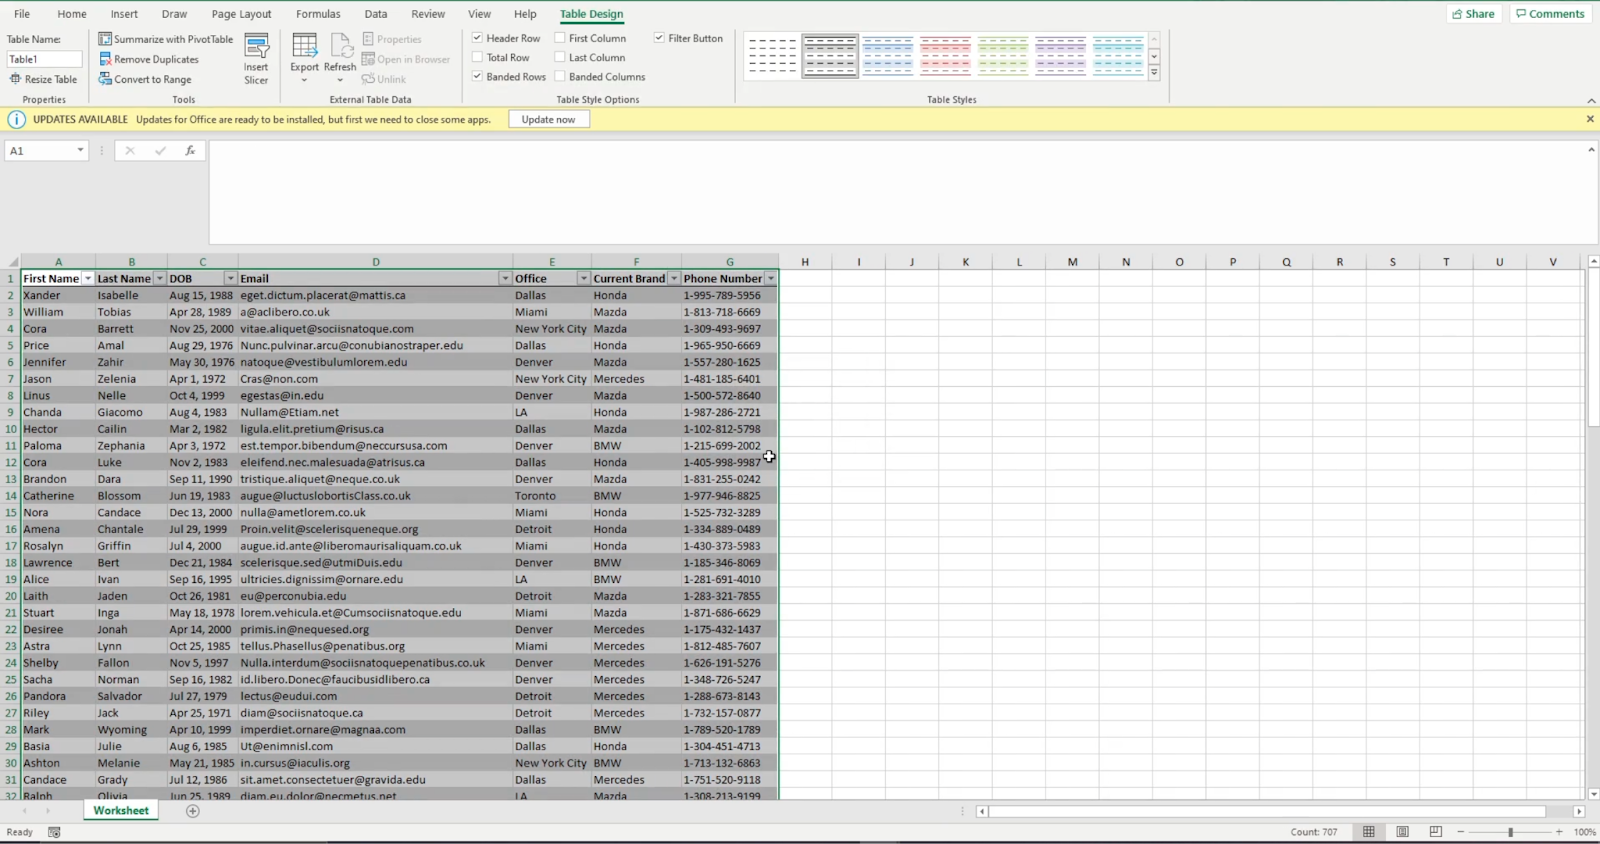Expand the Export dropdown menu
The width and height of the screenshot is (1600, 844).
pos(304,79)
